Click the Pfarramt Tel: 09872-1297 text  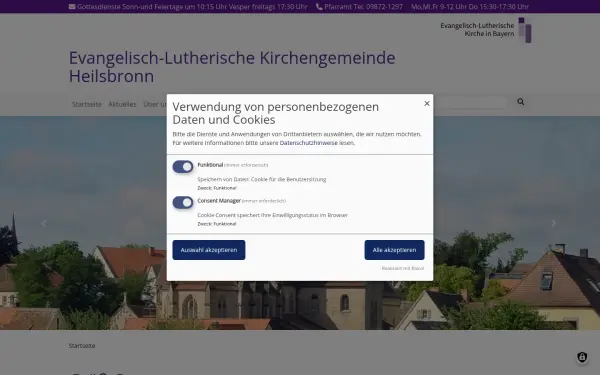coord(364,7)
